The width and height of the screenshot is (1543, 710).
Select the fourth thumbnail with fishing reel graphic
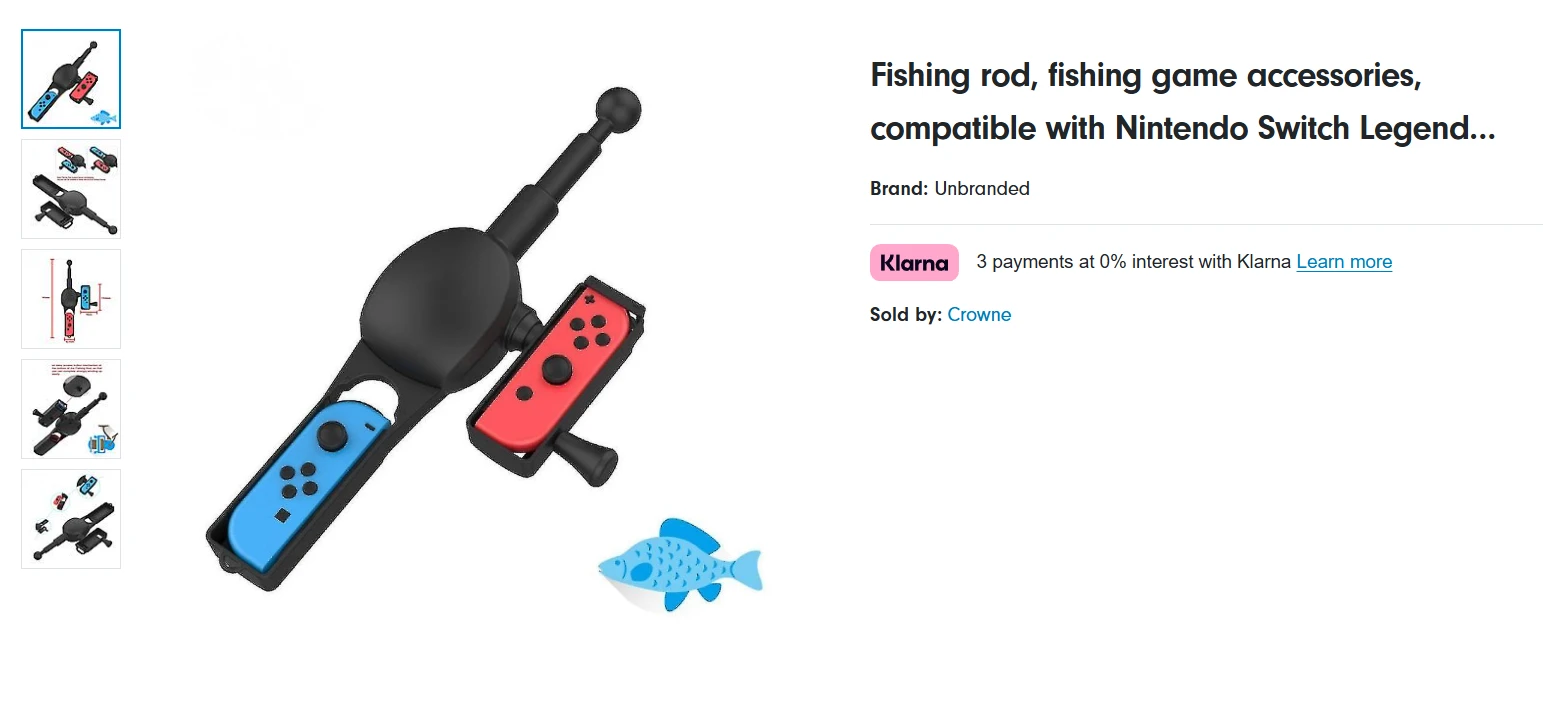pos(71,409)
